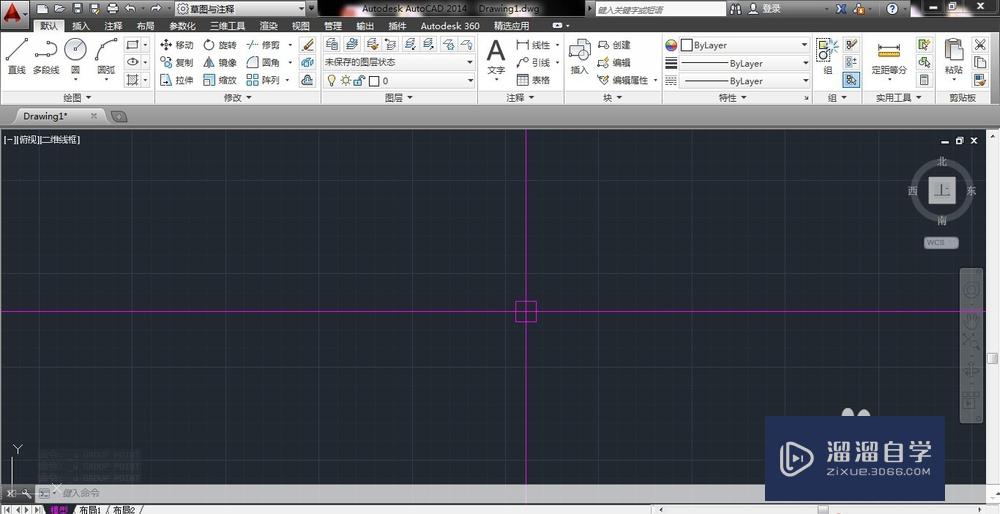Open the layer state dropdown 未保存的图层状态
The image size is (1000, 514).
click(399, 62)
